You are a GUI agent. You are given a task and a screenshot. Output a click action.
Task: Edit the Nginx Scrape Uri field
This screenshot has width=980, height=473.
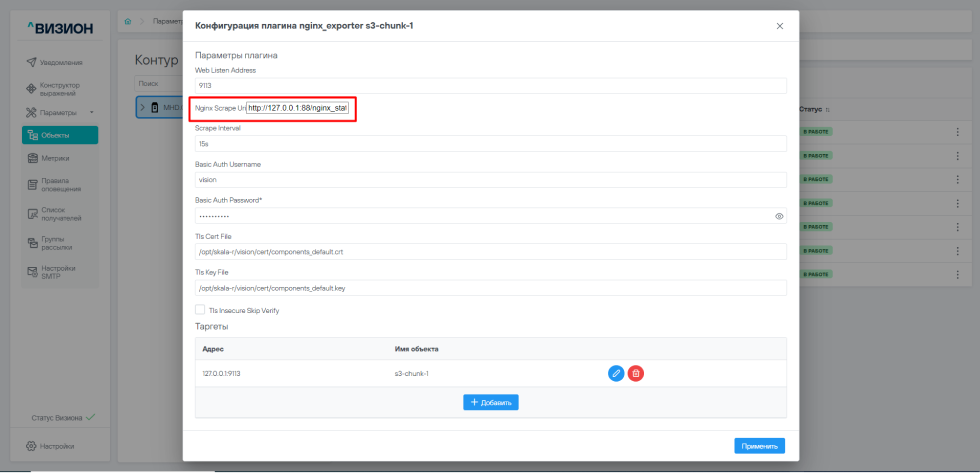click(298, 108)
